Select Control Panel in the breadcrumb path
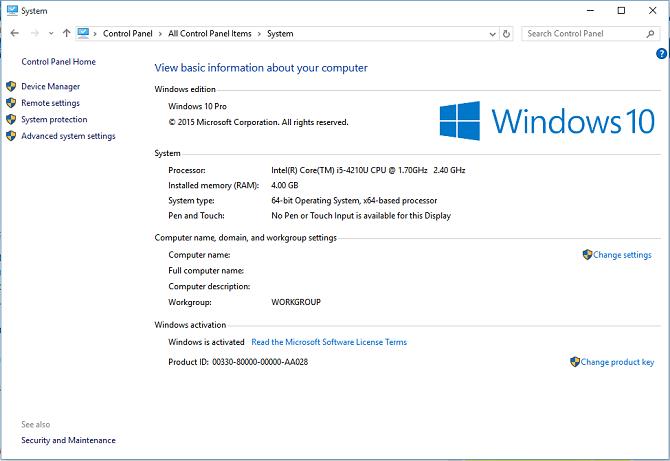This screenshot has width=670, height=461. 130,34
